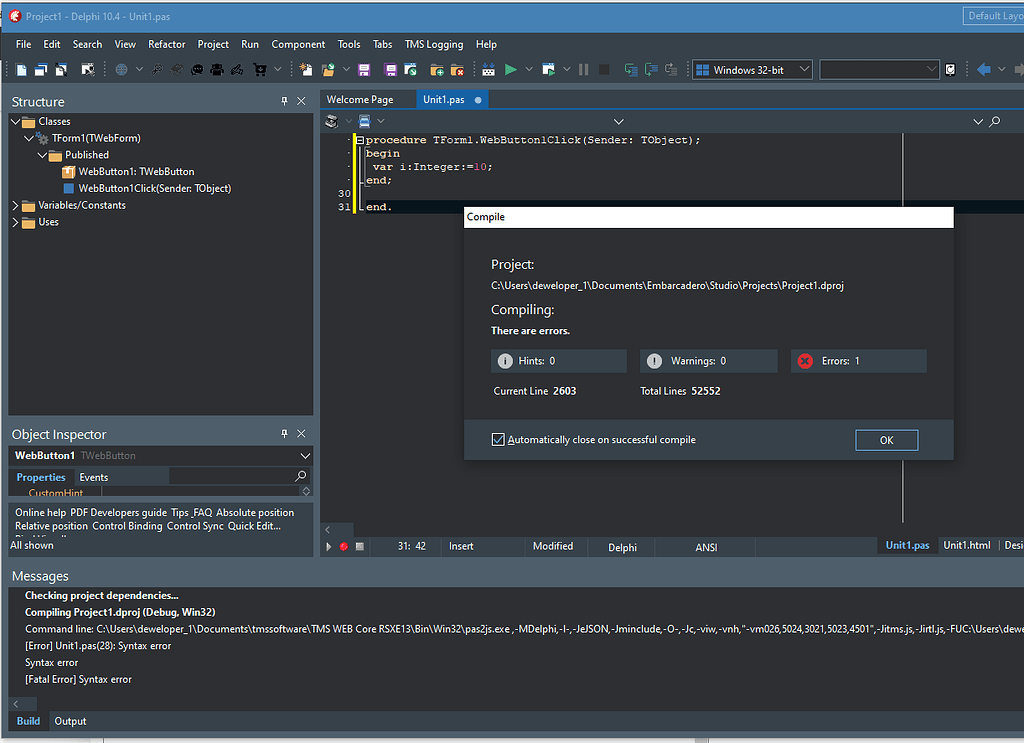Click the New Items toolbar icon
Image resolution: width=1024 pixels, height=743 pixels.
[x=306, y=69]
